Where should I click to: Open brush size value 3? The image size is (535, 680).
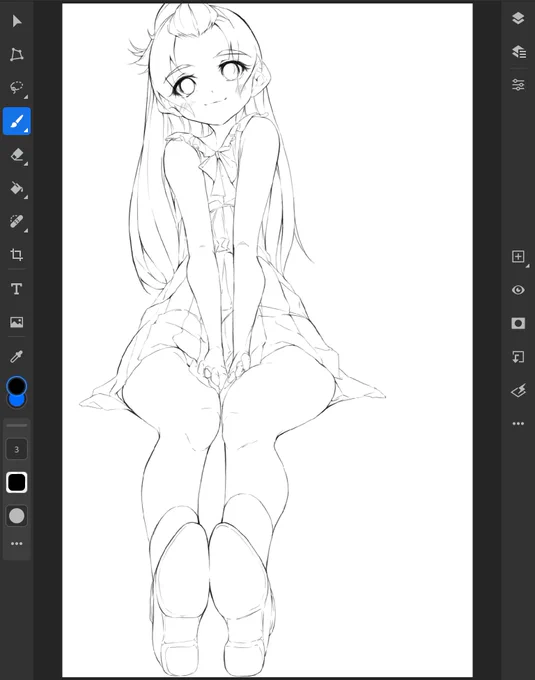click(16, 449)
